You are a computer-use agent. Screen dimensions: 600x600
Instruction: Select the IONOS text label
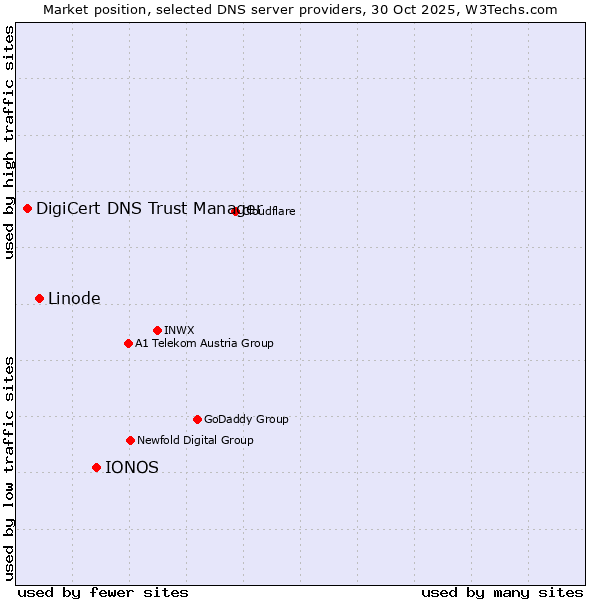click(132, 467)
